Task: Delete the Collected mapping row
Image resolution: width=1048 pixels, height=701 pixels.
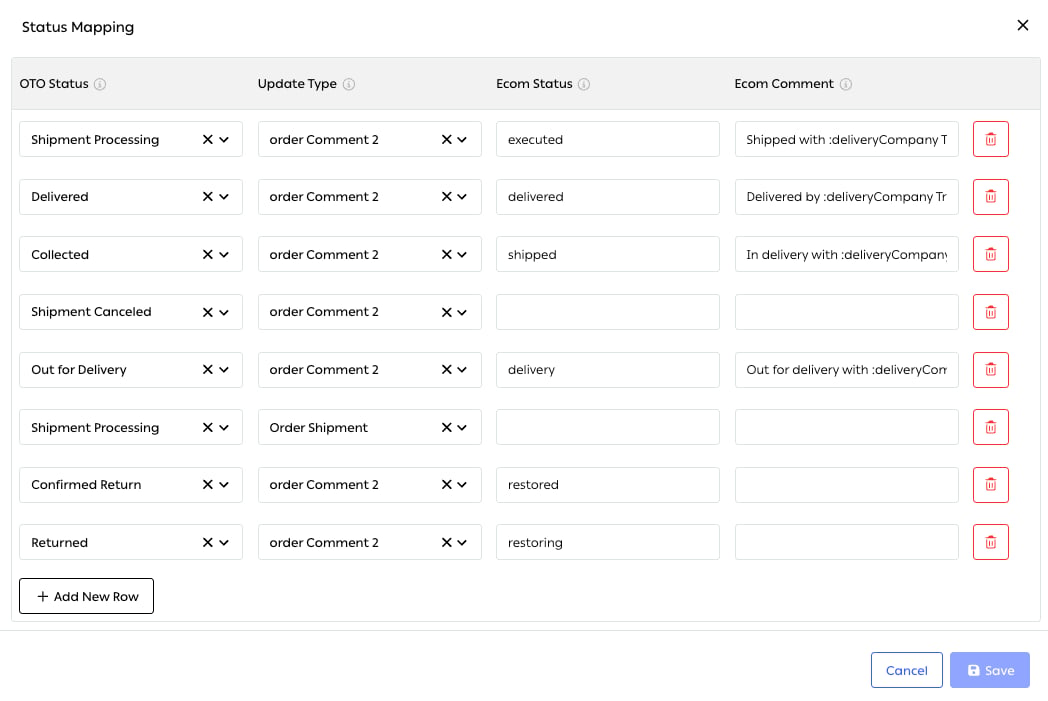Action: pyautogui.click(x=991, y=254)
